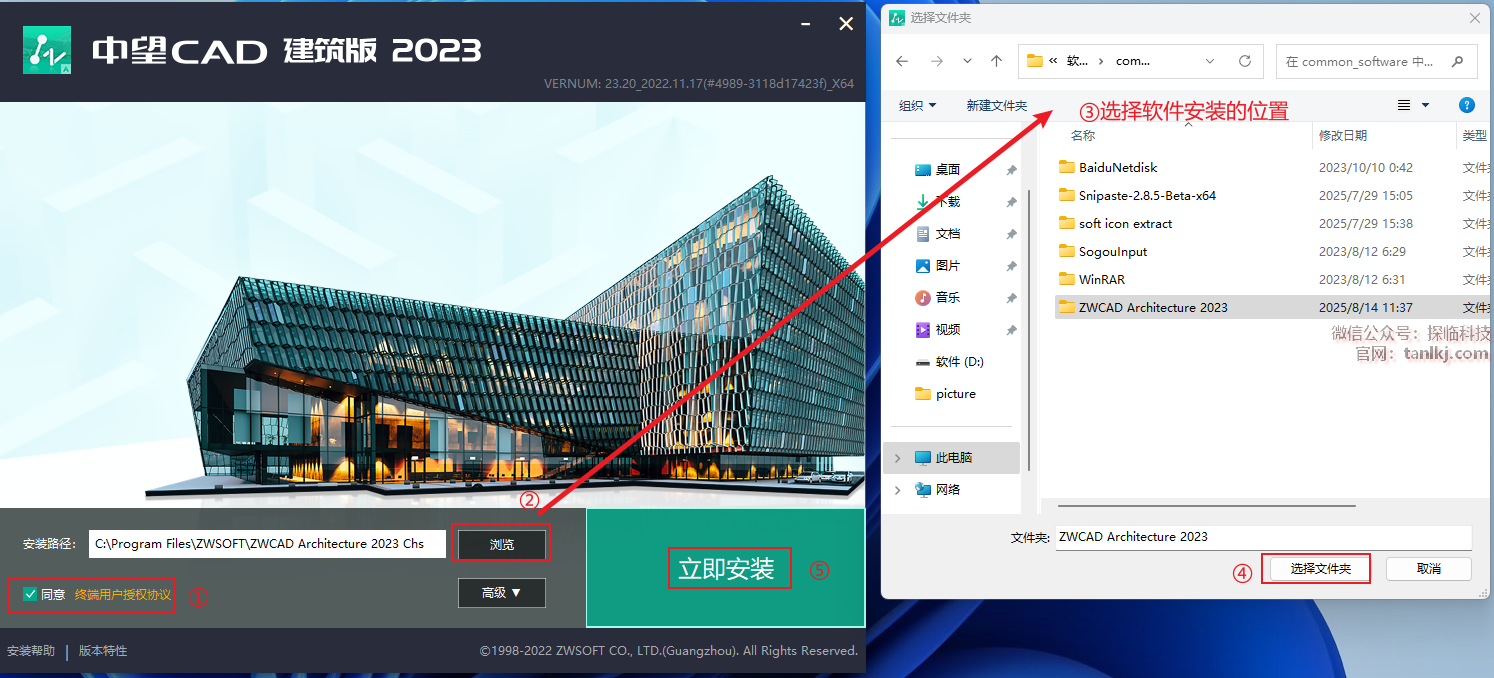Select the WinRAR folder in list
The width and height of the screenshot is (1494, 678).
[x=1101, y=280]
